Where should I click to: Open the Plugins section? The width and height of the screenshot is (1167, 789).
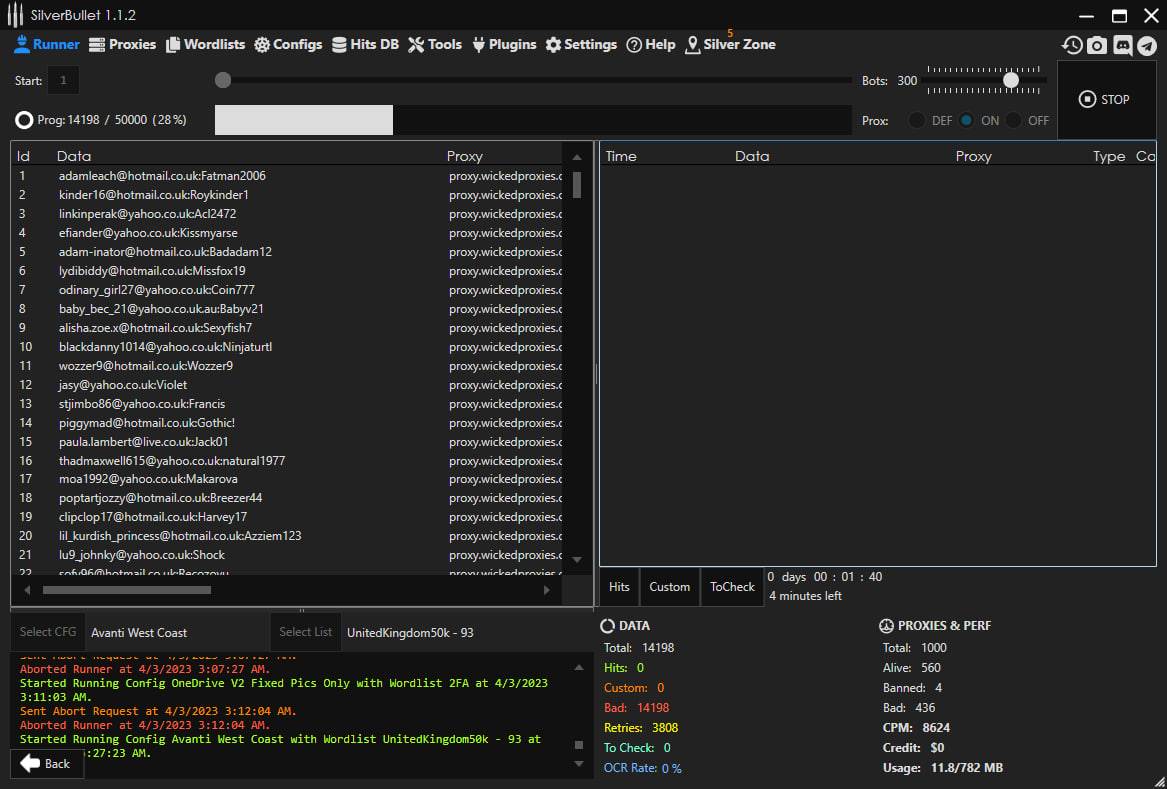click(x=503, y=44)
